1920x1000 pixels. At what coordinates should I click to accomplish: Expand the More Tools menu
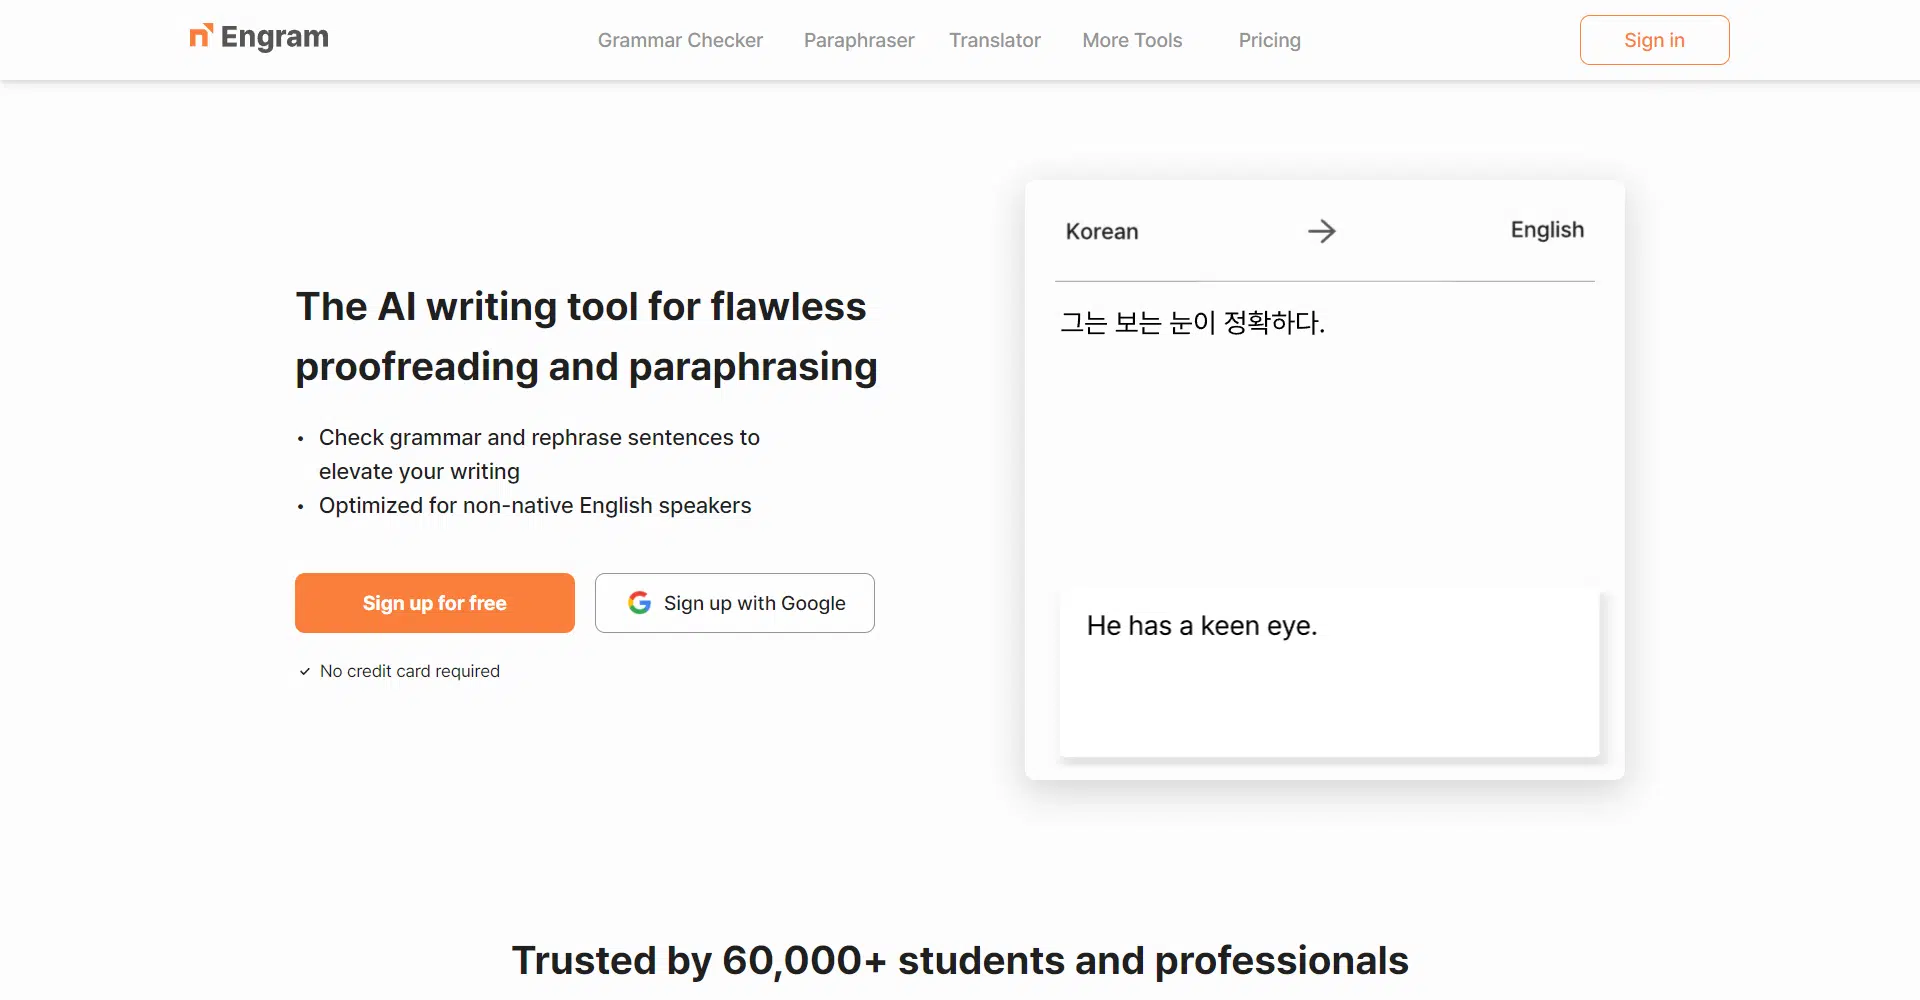(x=1132, y=40)
